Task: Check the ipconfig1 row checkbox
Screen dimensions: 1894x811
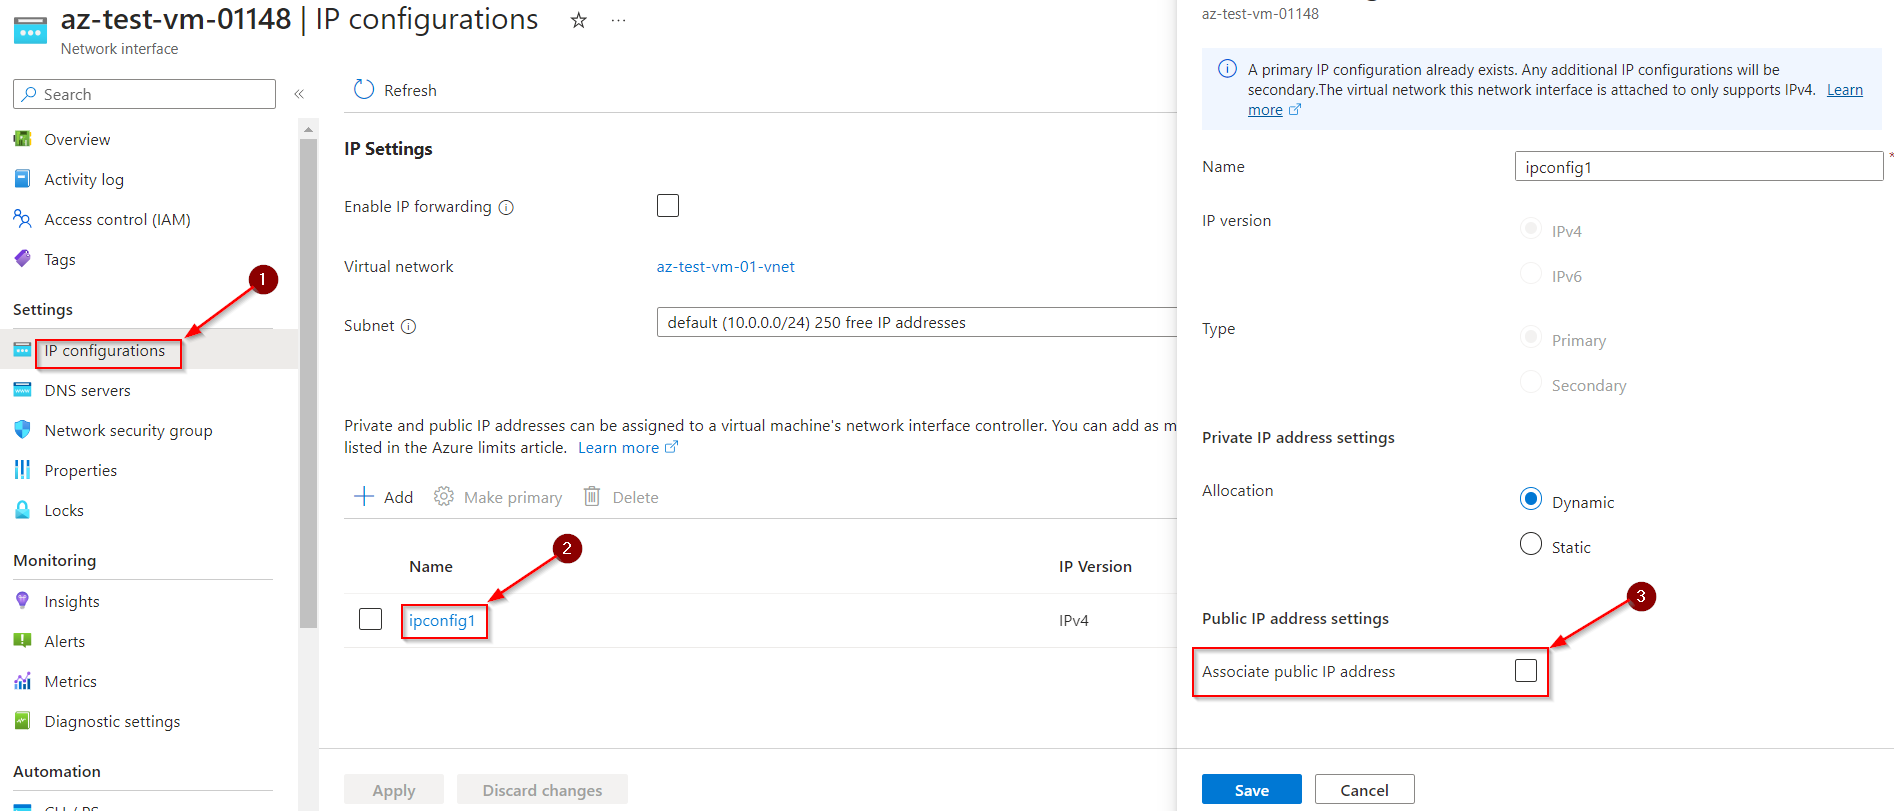Action: [370, 619]
